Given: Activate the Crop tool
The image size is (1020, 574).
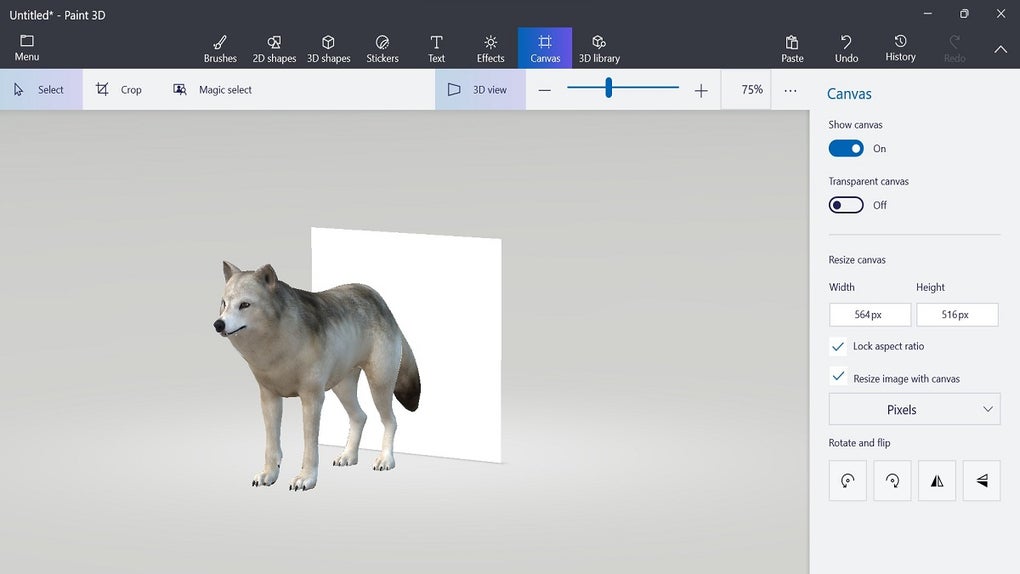Looking at the screenshot, I should (119, 90).
